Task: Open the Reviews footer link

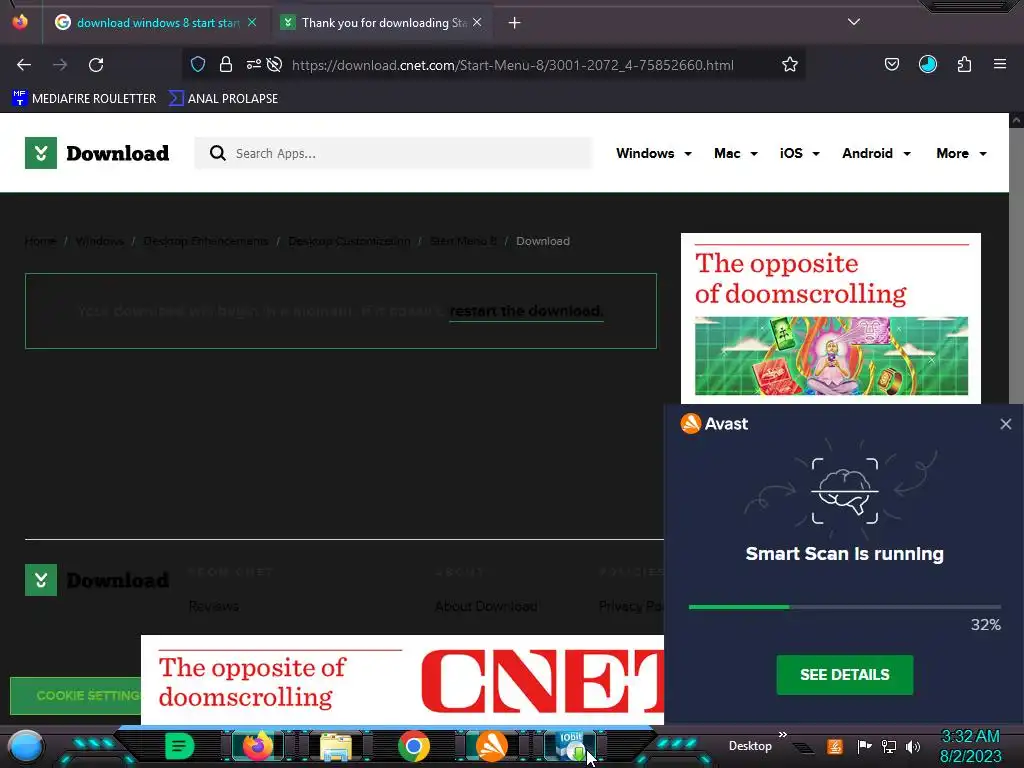Action: click(x=214, y=606)
